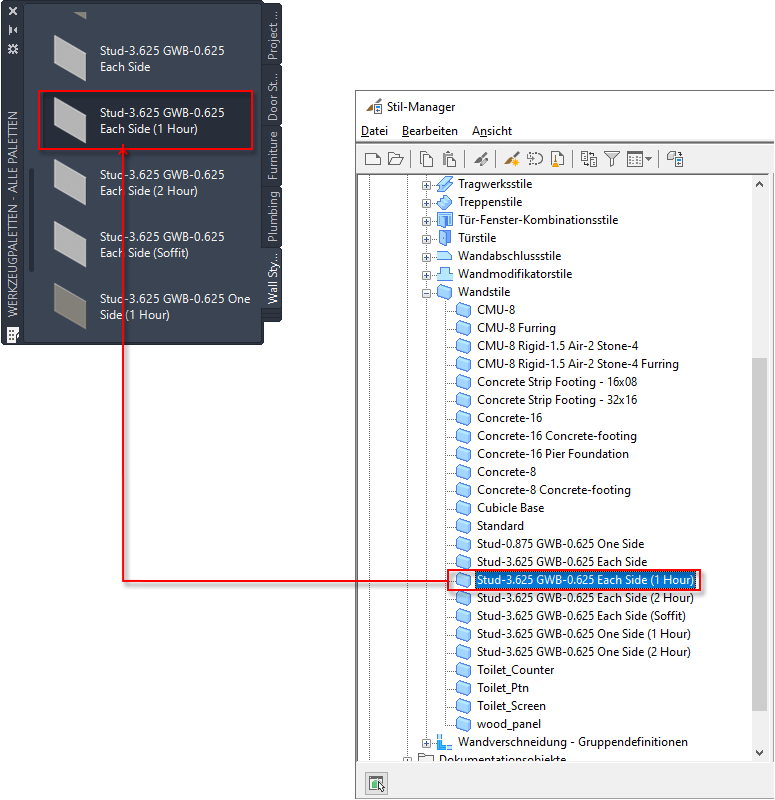Expand the Treppenstile node
Image resolution: width=775 pixels, height=800 pixels.
(426, 203)
